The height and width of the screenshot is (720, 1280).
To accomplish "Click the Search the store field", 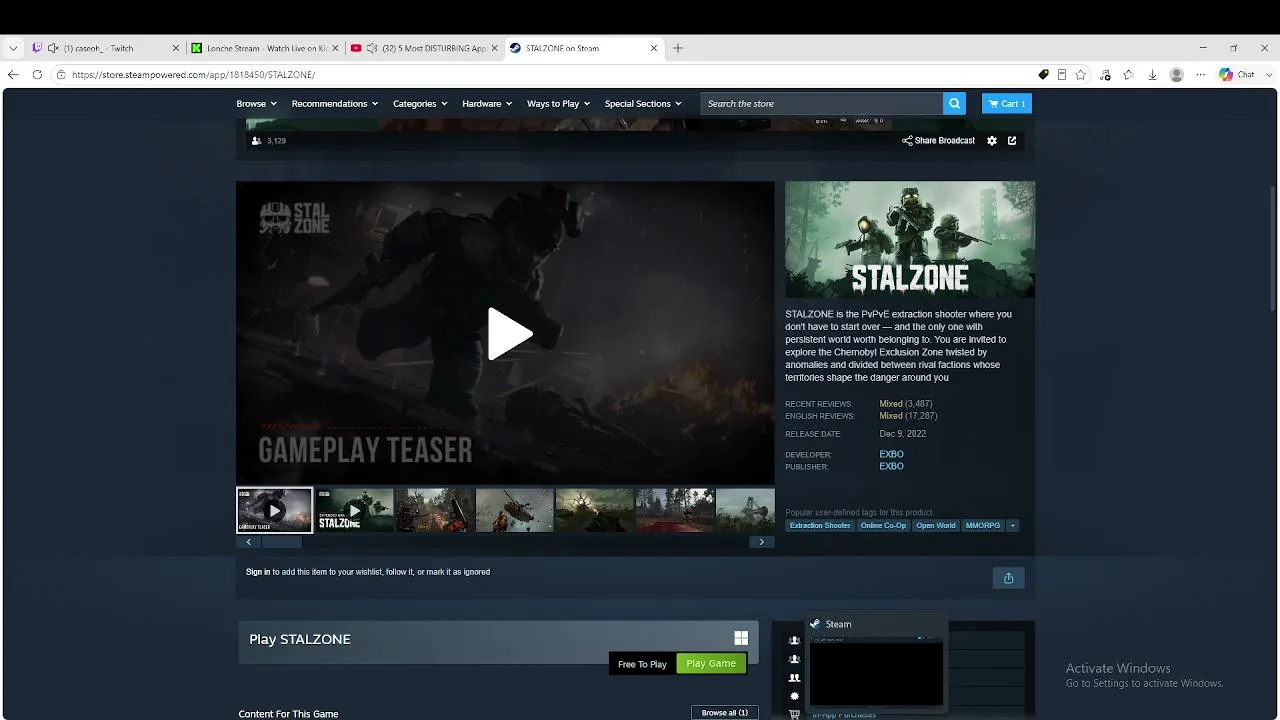I will point(822,103).
